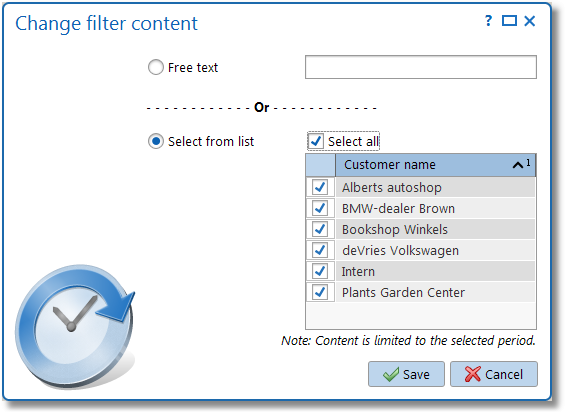Click the red X on Cancel
The height and width of the screenshot is (415, 566).
(473, 374)
